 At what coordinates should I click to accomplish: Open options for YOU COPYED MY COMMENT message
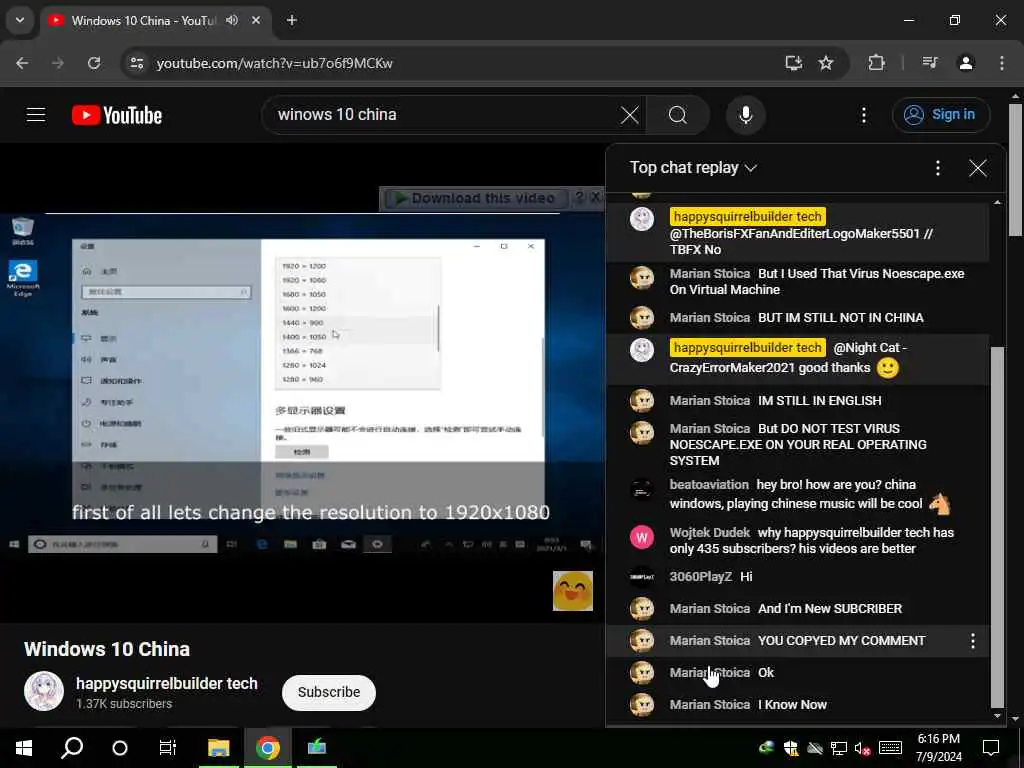point(972,641)
